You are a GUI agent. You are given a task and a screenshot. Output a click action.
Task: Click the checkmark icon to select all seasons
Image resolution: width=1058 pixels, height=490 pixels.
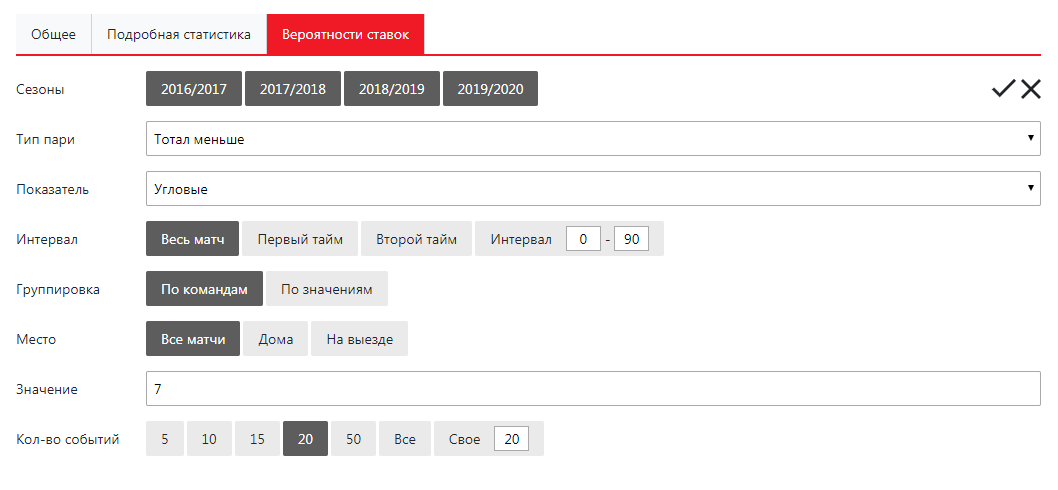pos(1003,89)
